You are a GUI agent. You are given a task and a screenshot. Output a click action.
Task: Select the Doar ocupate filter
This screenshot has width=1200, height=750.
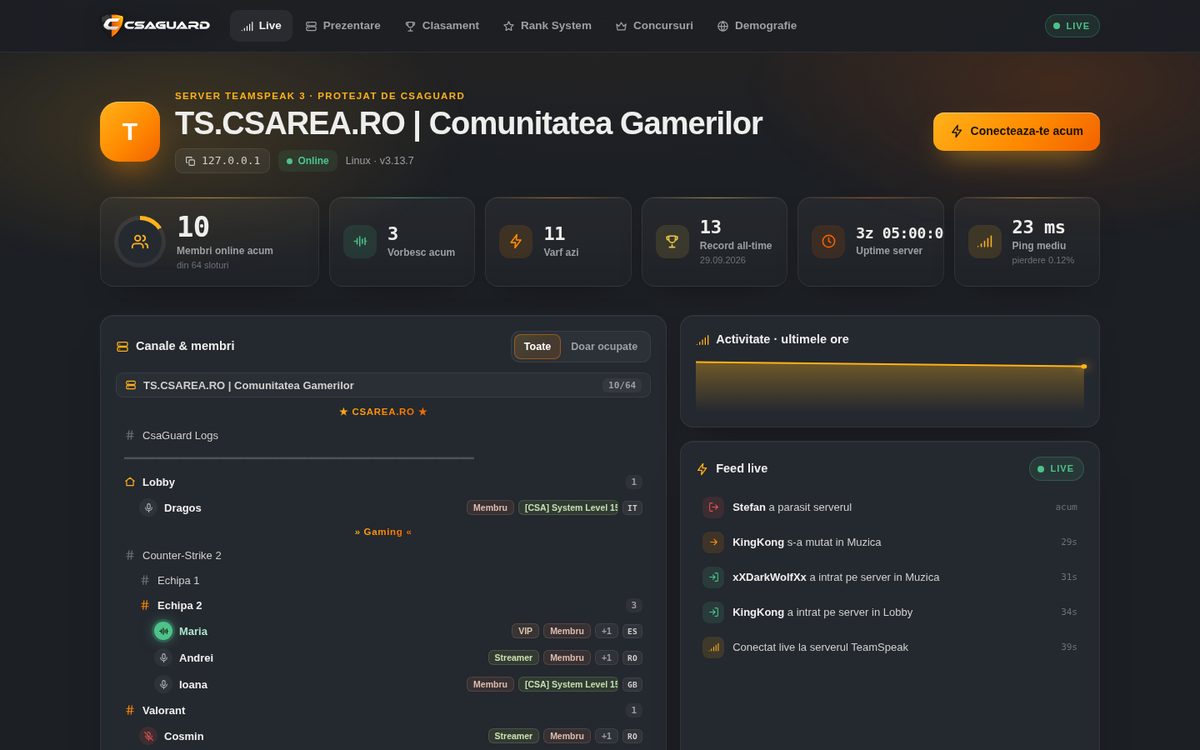[x=604, y=347]
